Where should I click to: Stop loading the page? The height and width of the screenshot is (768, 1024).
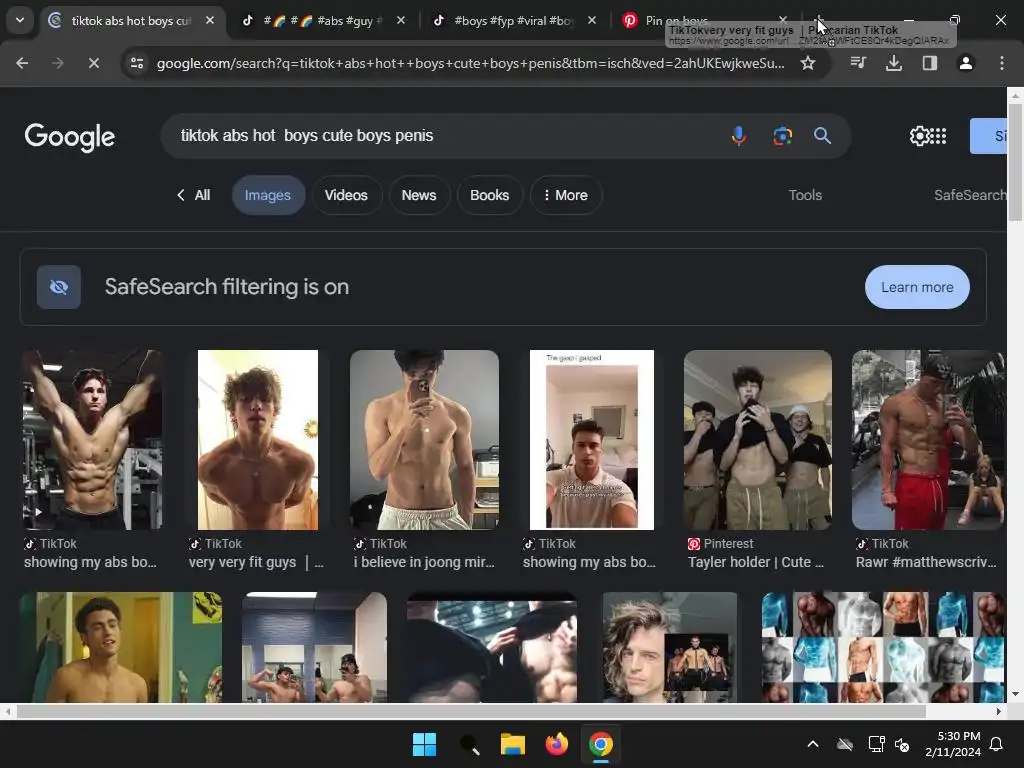(93, 63)
